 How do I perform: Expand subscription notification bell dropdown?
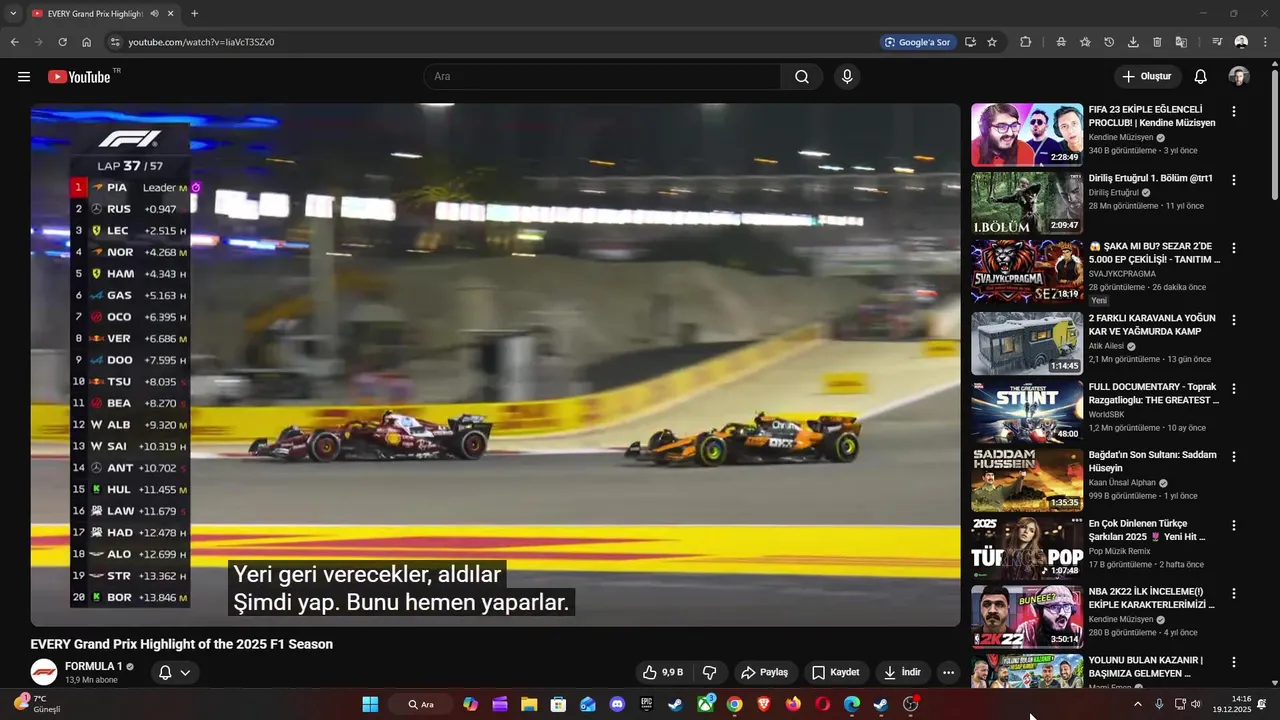tap(174, 673)
